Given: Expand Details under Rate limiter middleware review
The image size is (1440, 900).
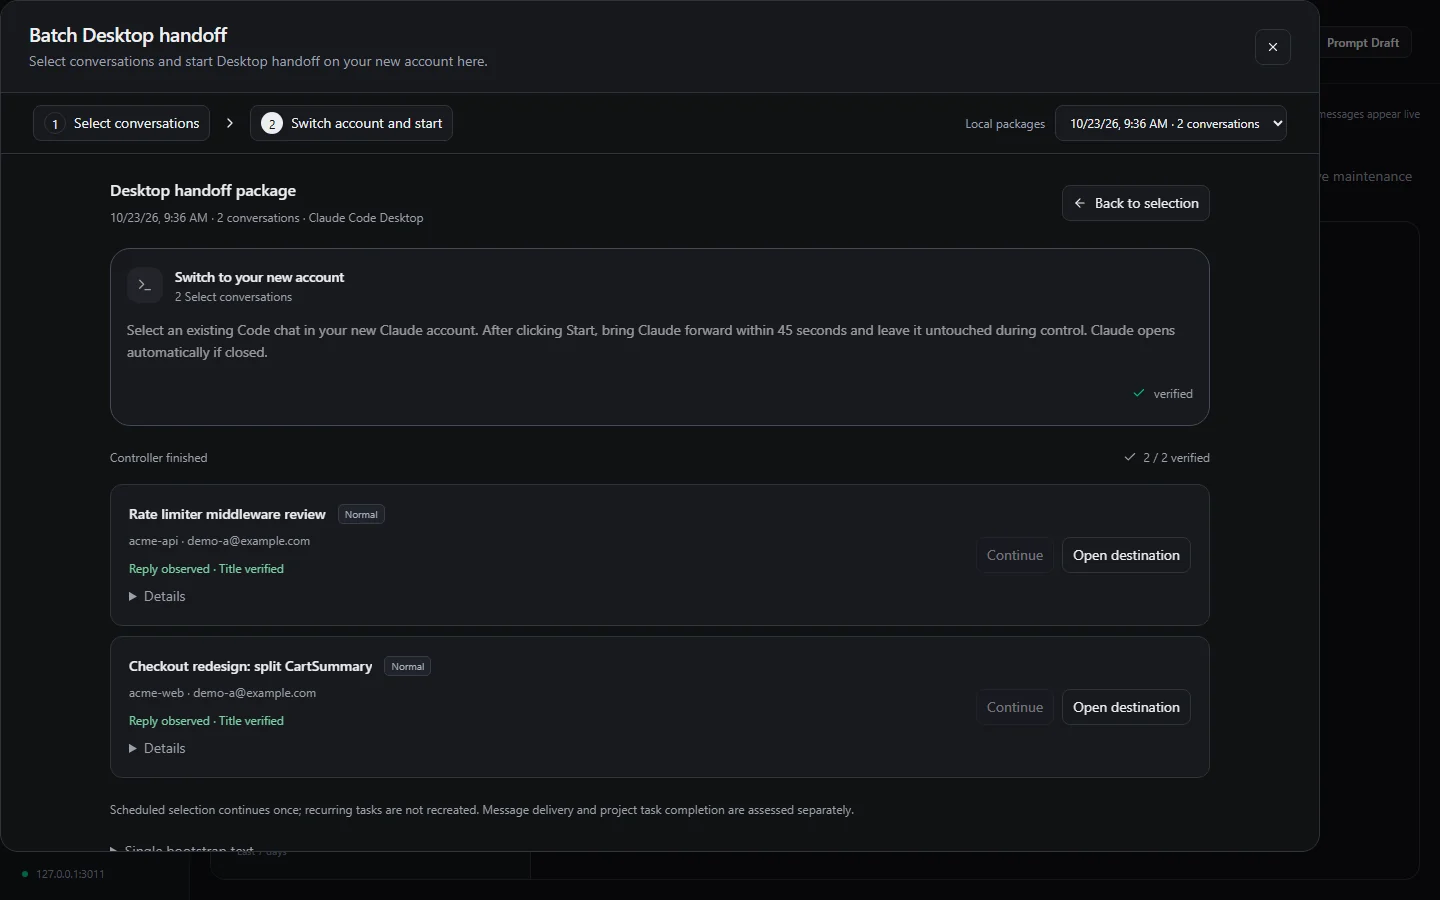Looking at the screenshot, I should coord(157,596).
